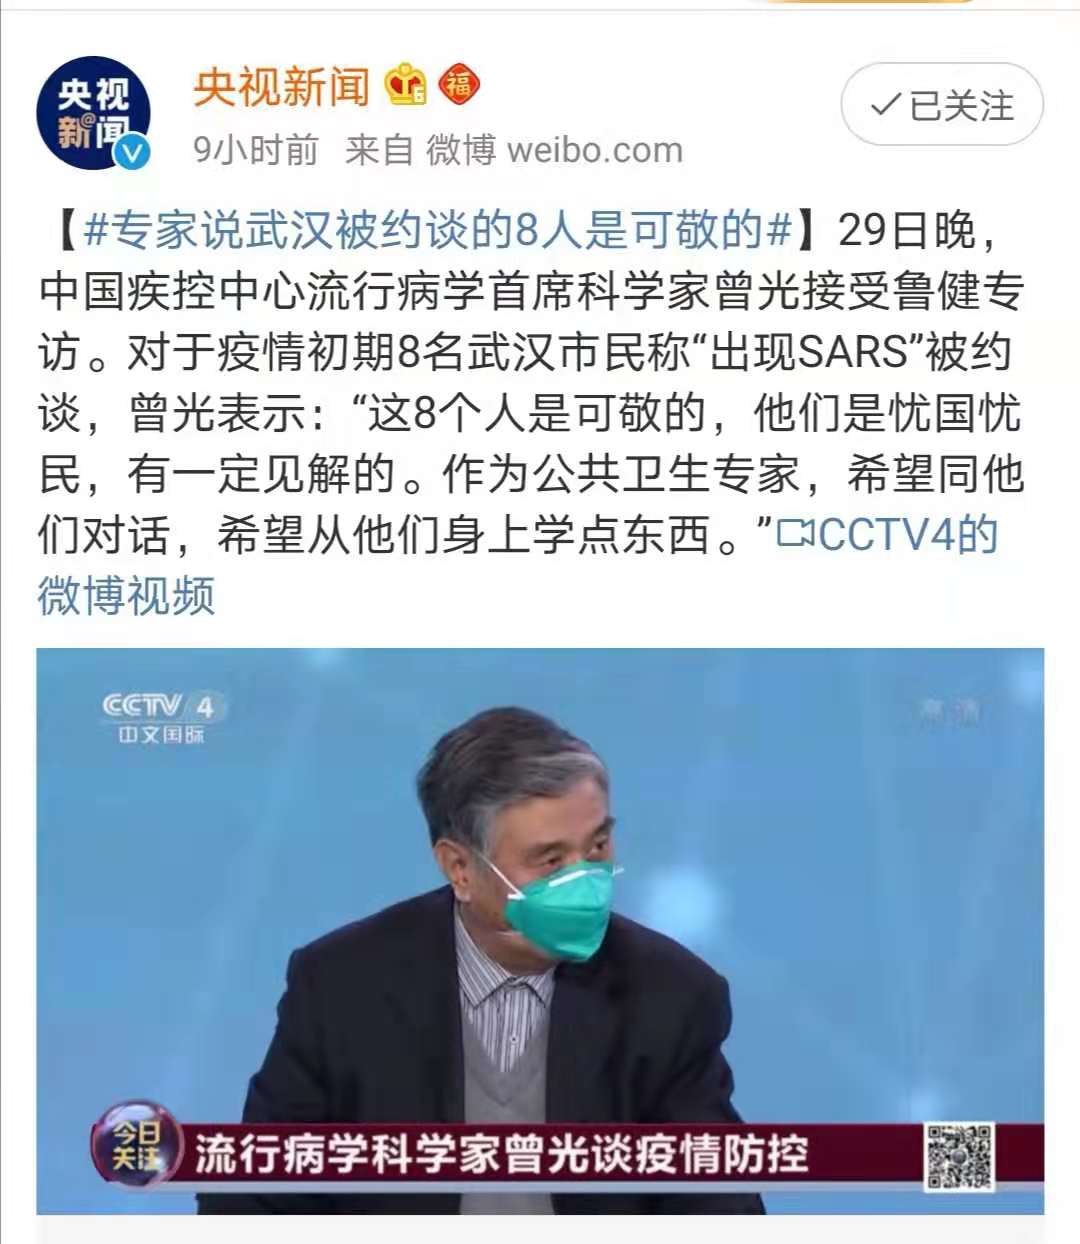This screenshot has width=1080, height=1244.
Task: Play the video of the masked expert
Action: tap(540, 931)
